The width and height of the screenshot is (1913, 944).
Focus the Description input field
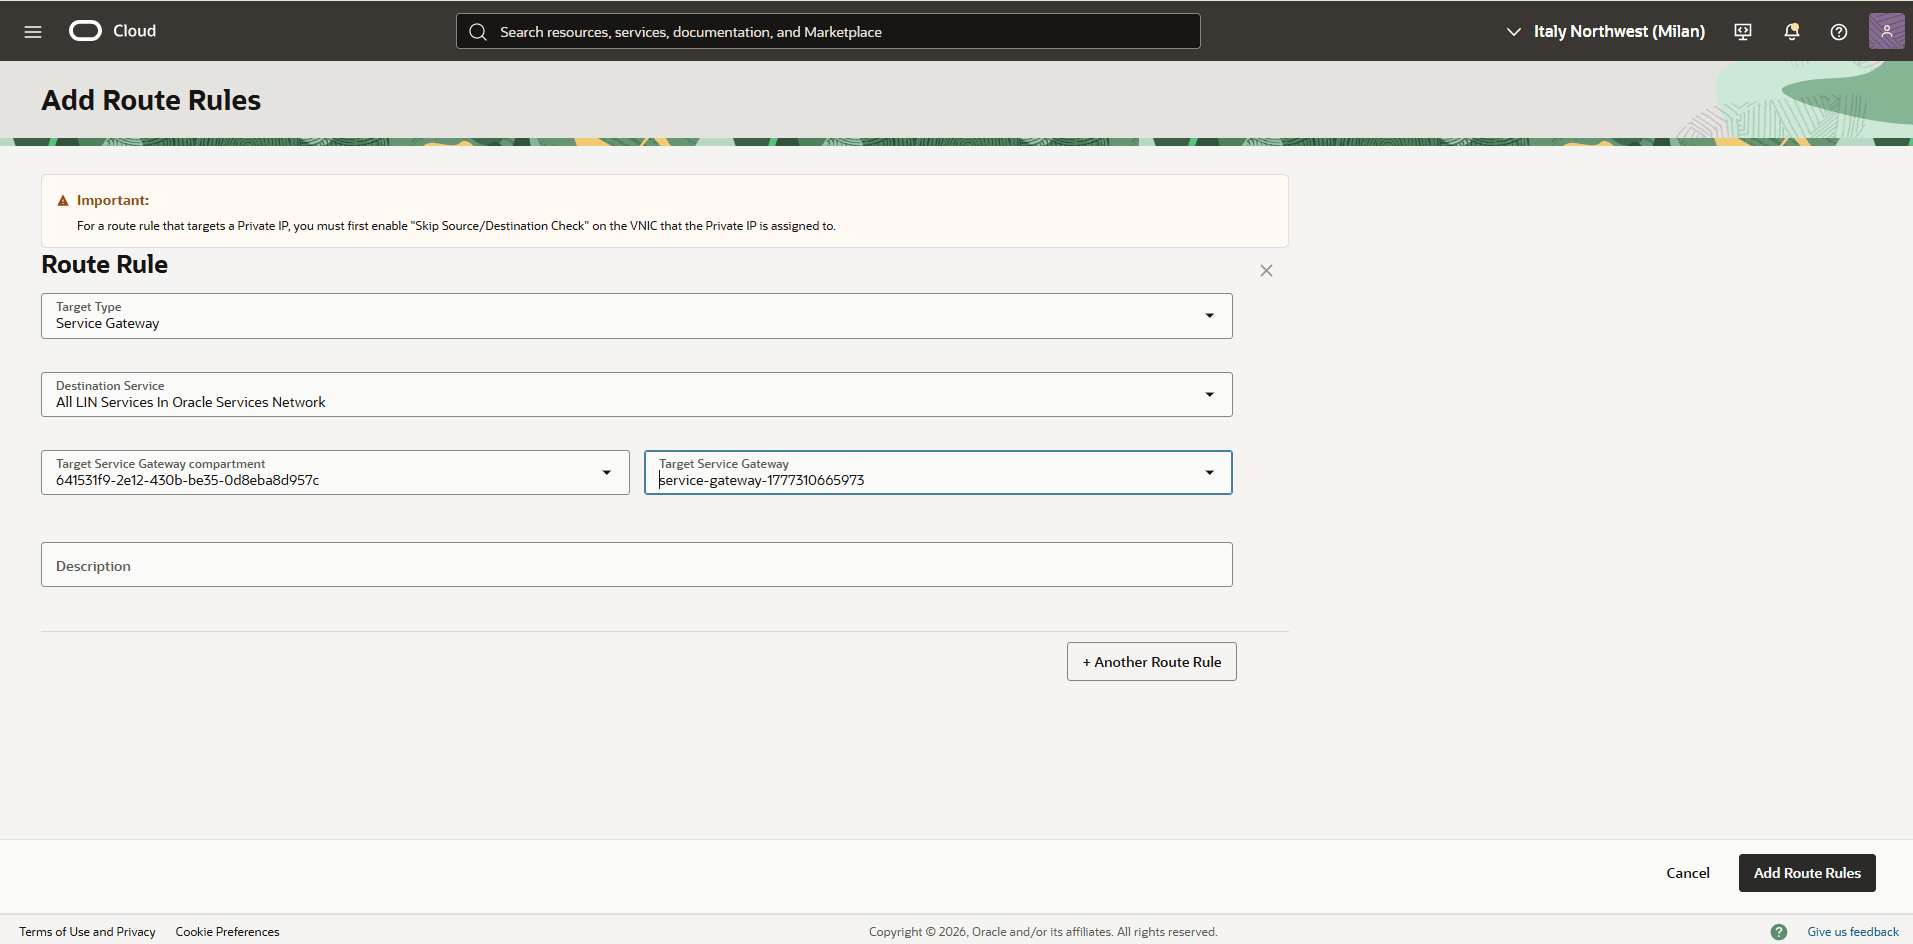point(637,565)
